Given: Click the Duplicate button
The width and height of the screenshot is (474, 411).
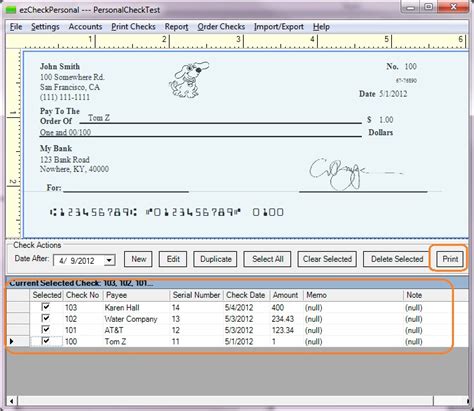Looking at the screenshot, I should 215,259.
